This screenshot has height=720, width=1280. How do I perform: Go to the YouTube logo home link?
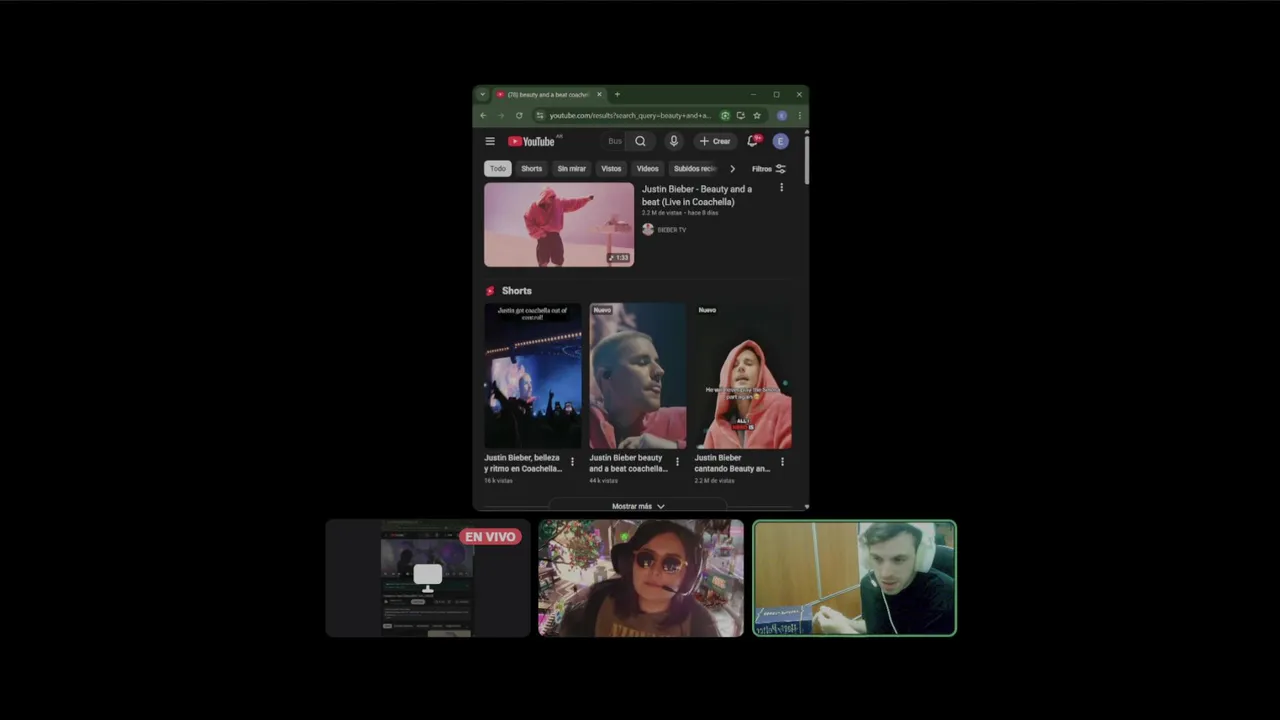pos(531,141)
